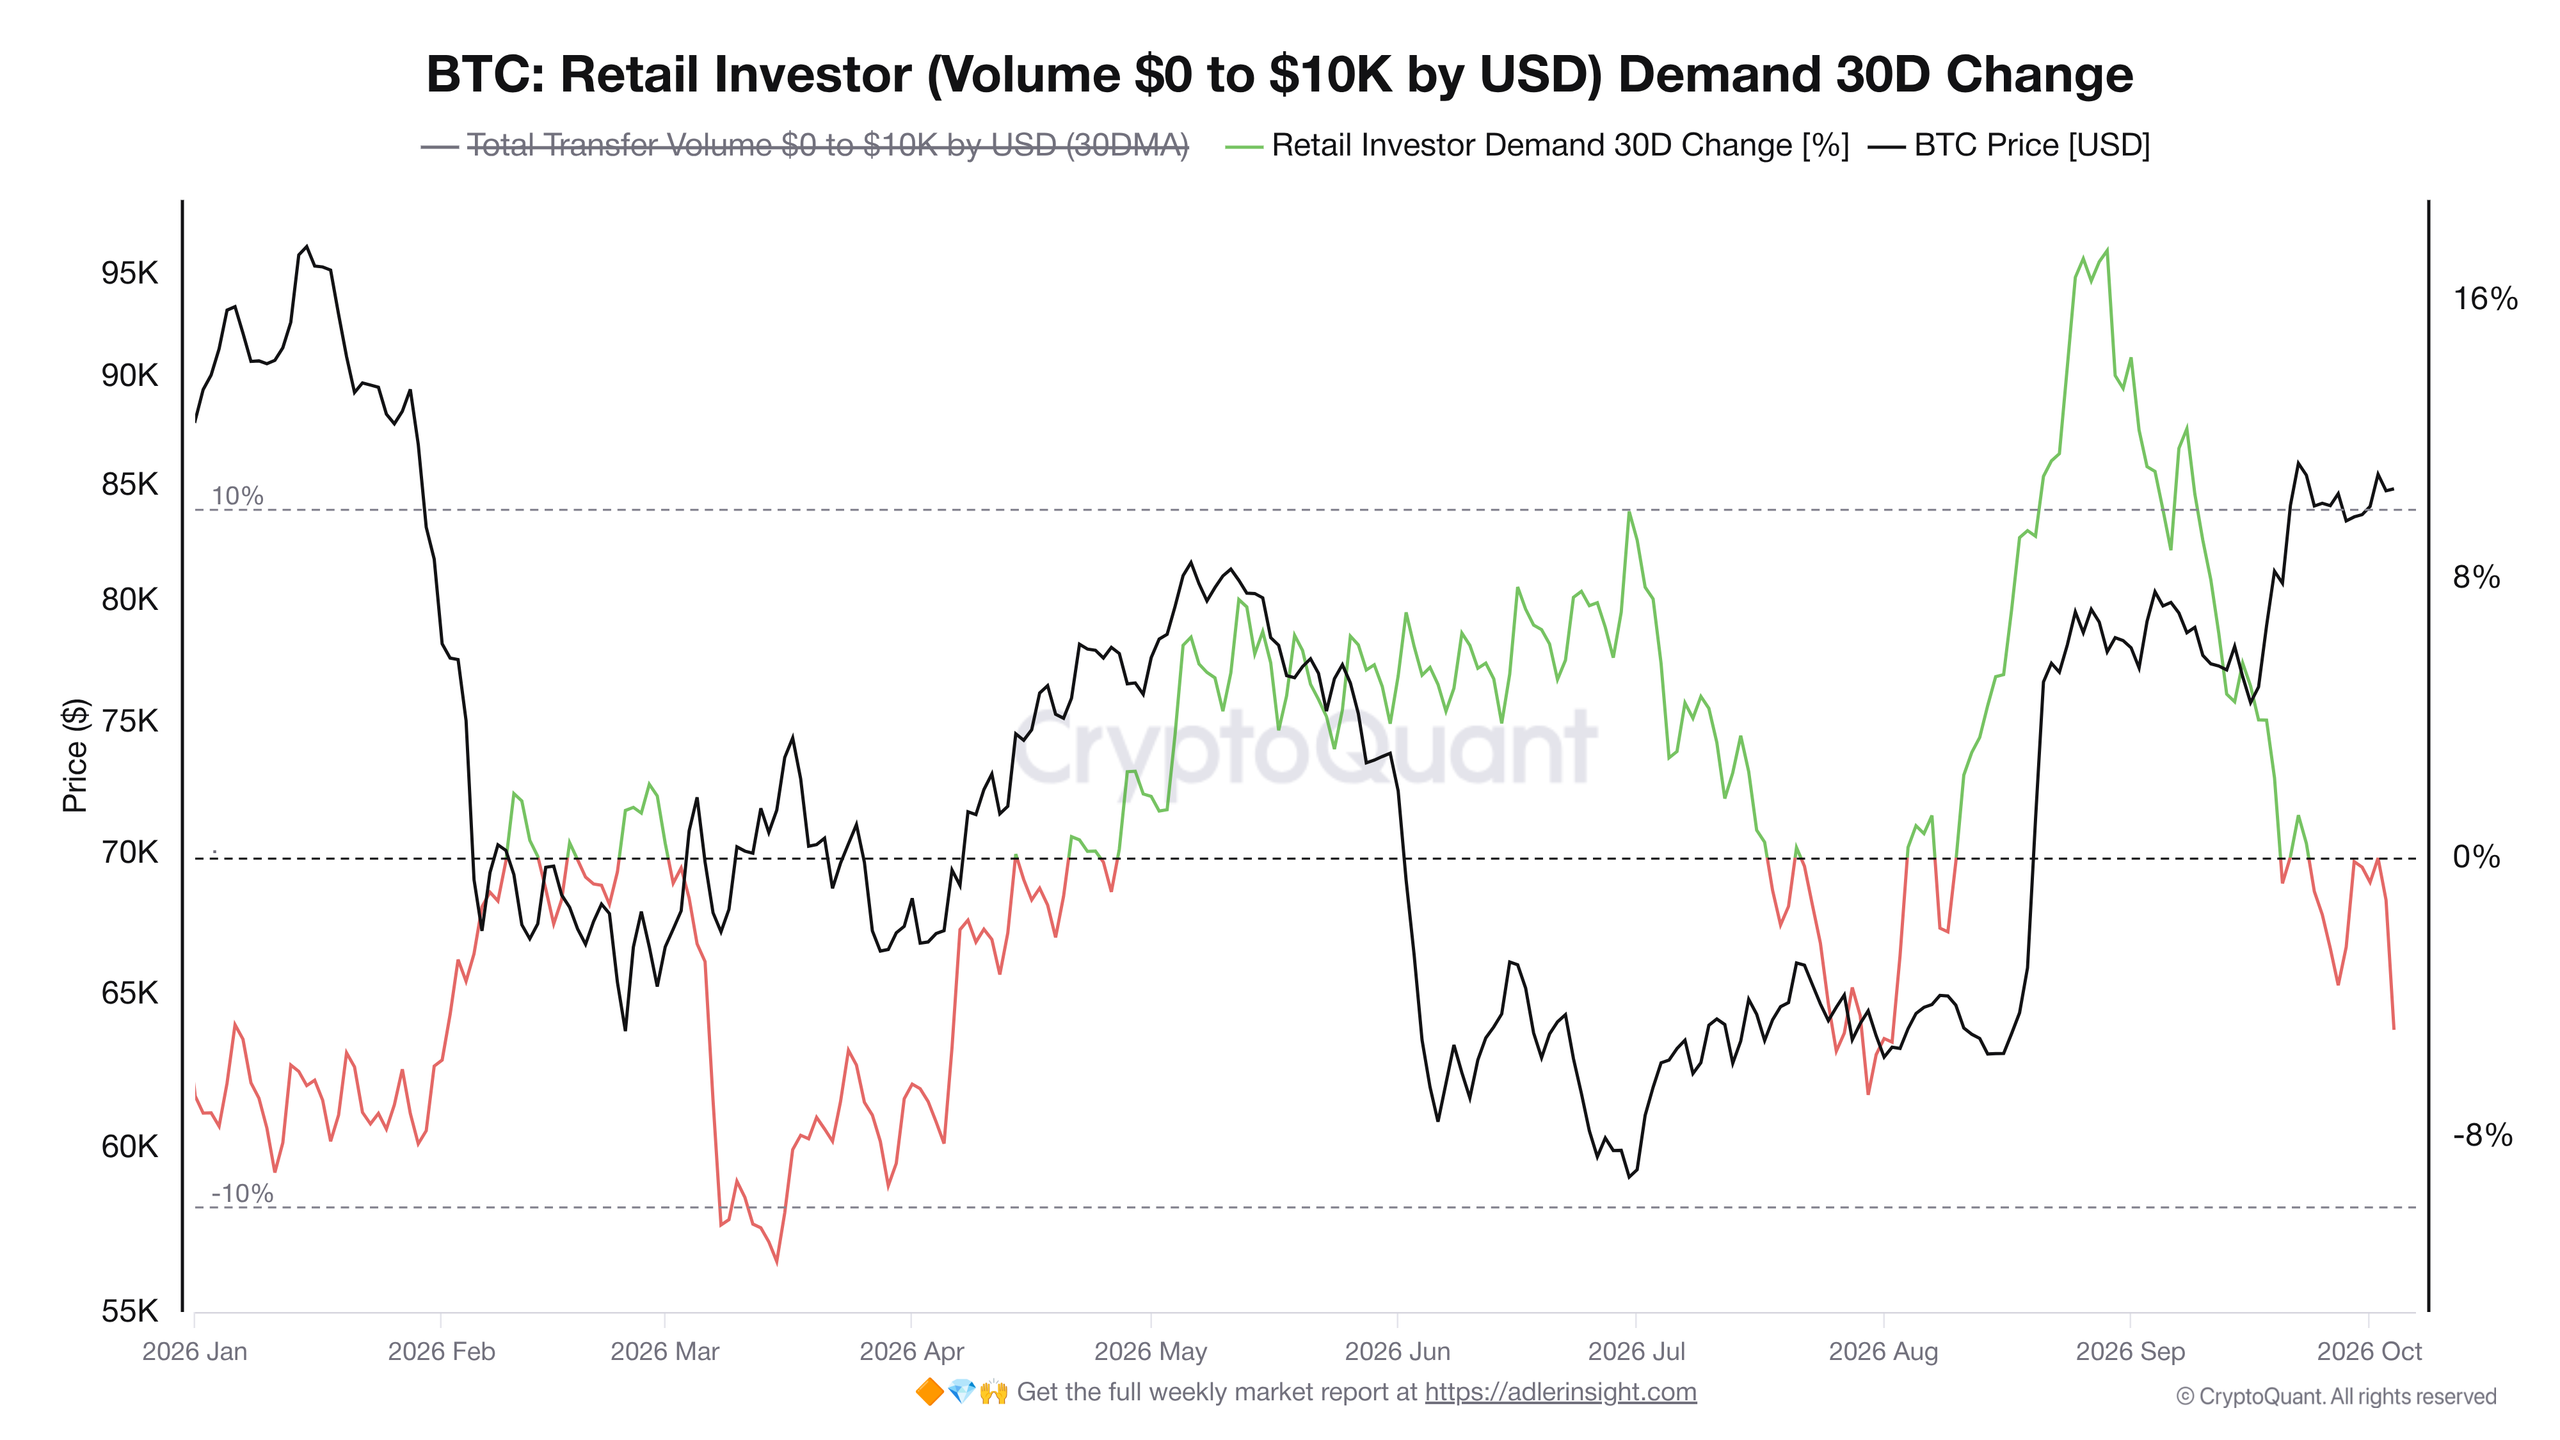Viewport: 2560px width, 1440px height.
Task: Click the '10%' threshold line label
Action: click(237, 496)
